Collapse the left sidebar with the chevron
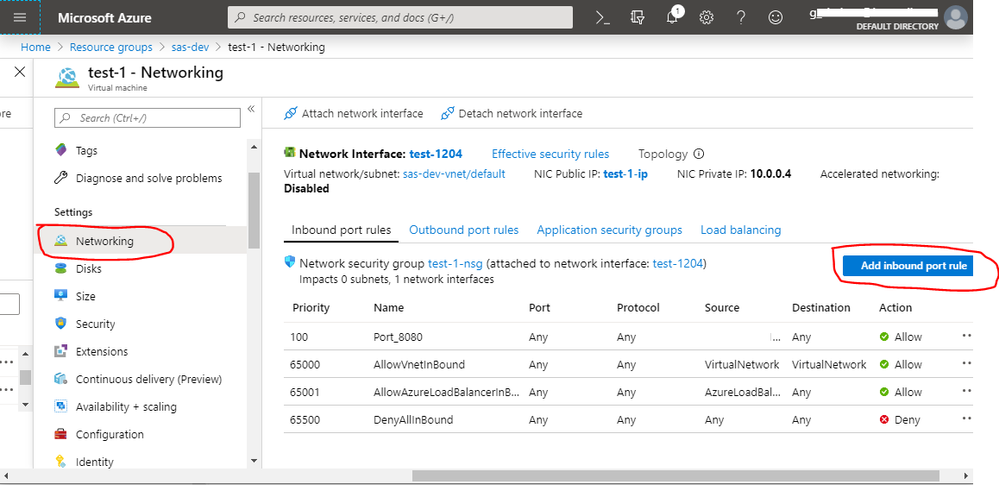 (x=251, y=109)
